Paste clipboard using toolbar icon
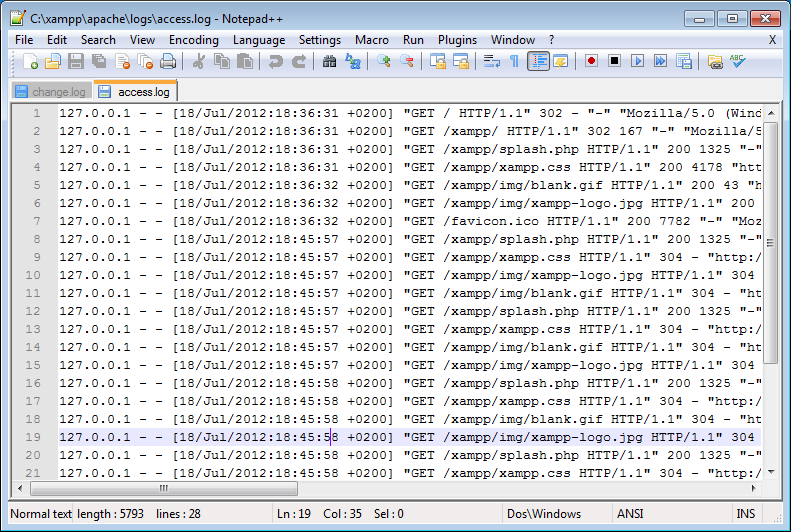Screen dimensions: 791x532 click(245, 62)
